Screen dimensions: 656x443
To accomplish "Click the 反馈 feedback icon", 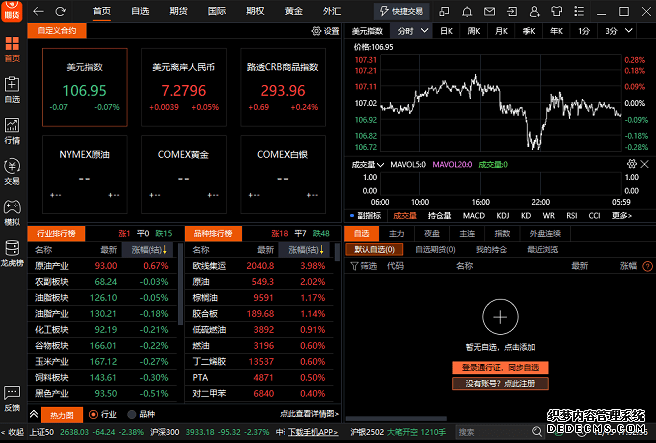I will pyautogui.click(x=12, y=397).
